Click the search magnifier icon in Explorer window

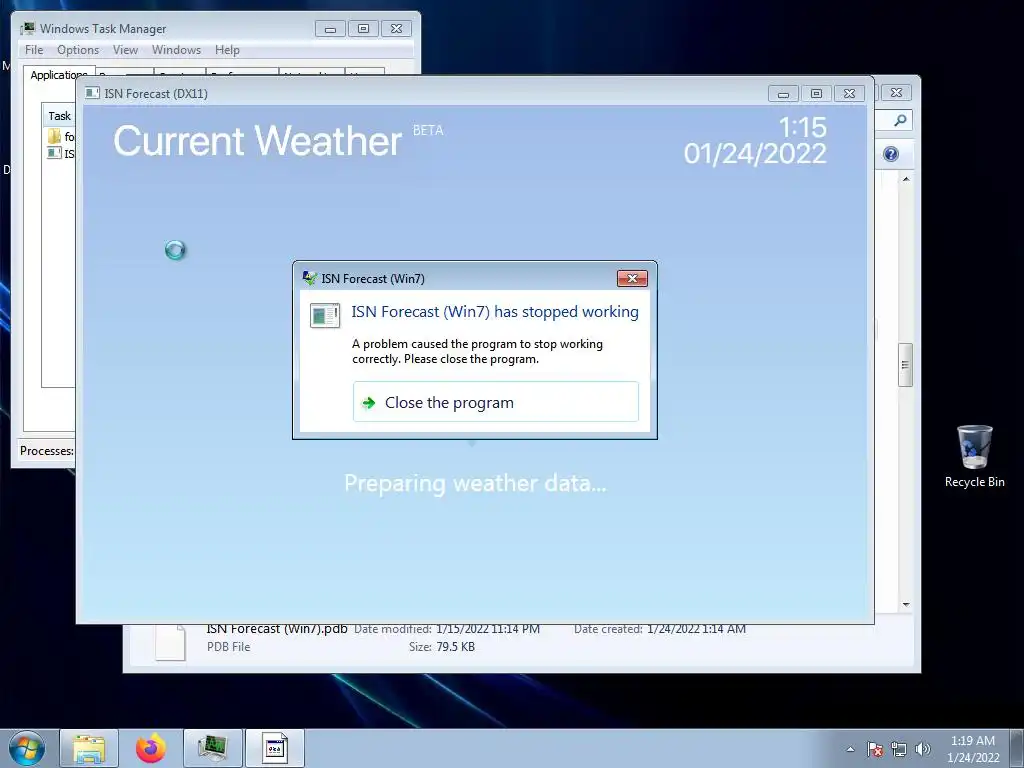pos(900,120)
